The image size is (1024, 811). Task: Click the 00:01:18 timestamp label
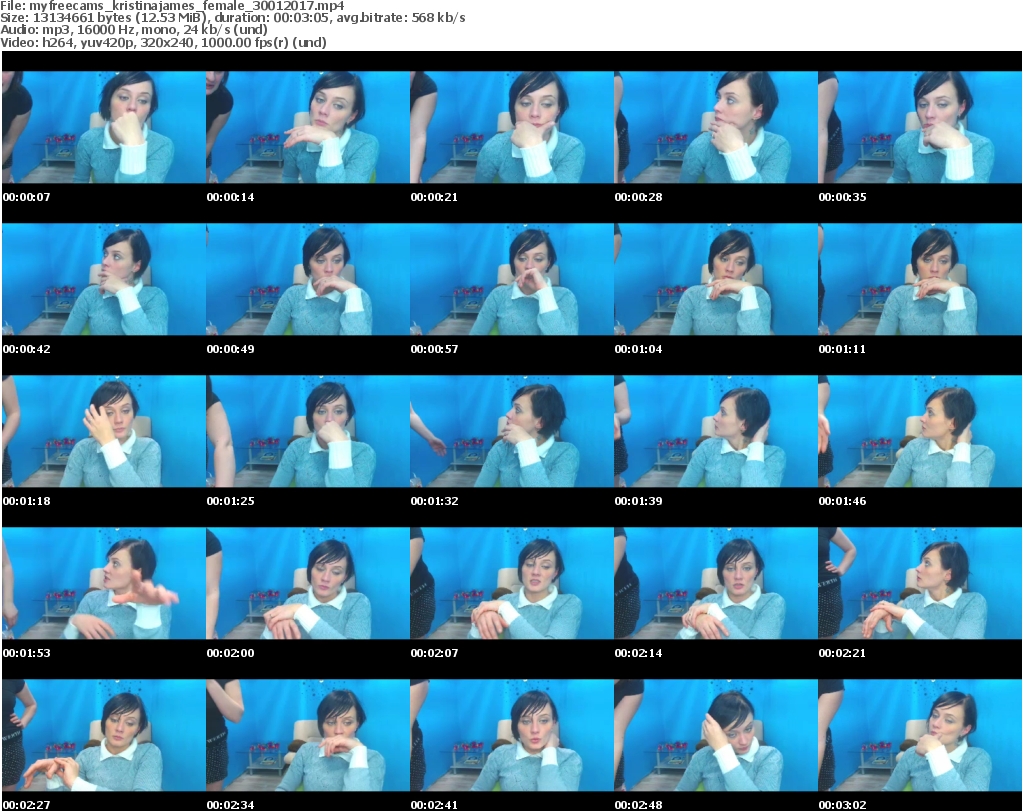pos(27,501)
